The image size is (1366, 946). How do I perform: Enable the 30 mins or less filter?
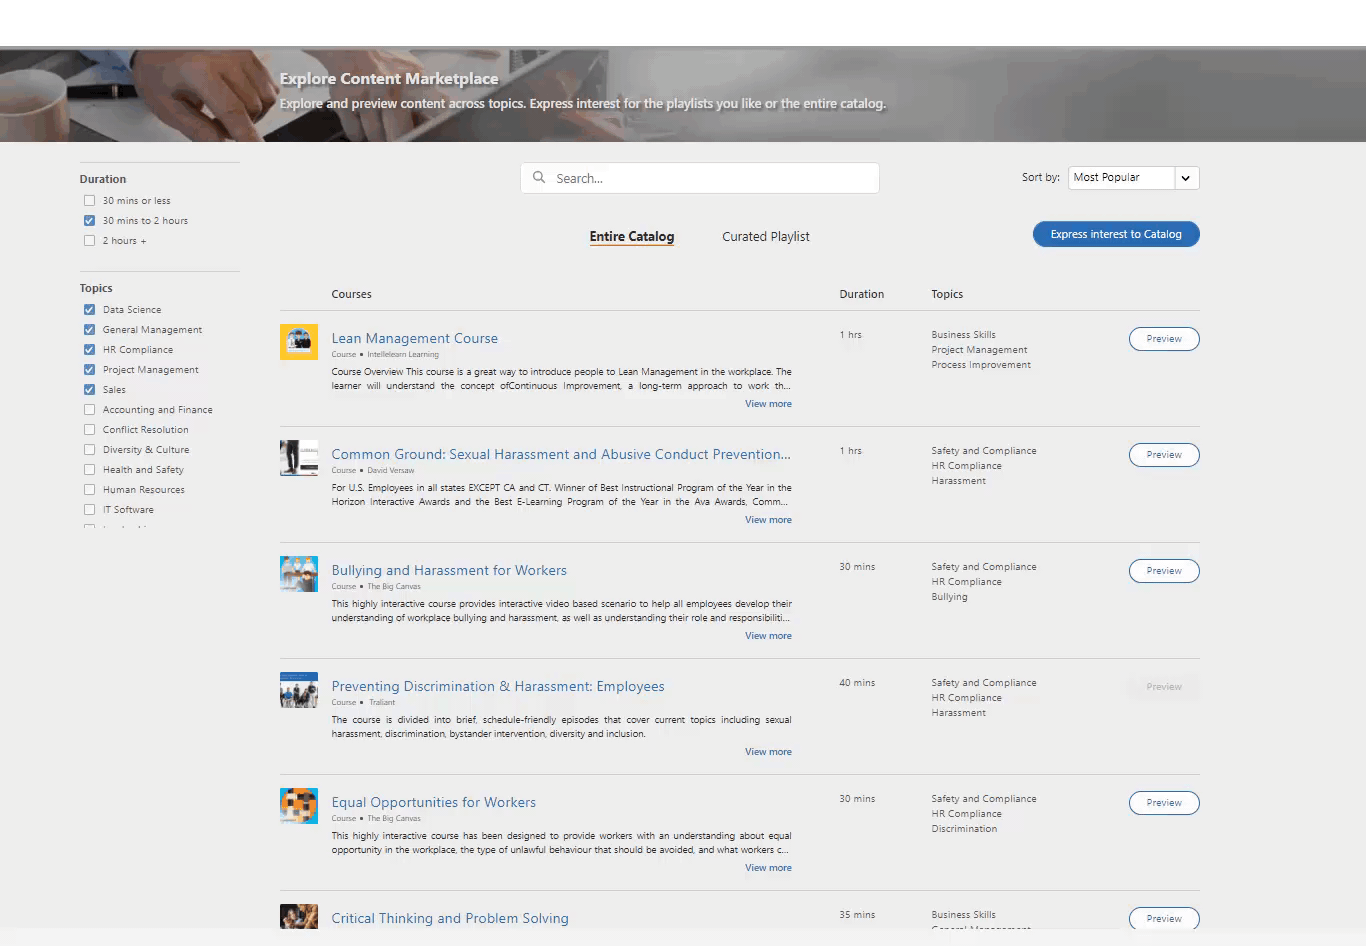(x=89, y=201)
